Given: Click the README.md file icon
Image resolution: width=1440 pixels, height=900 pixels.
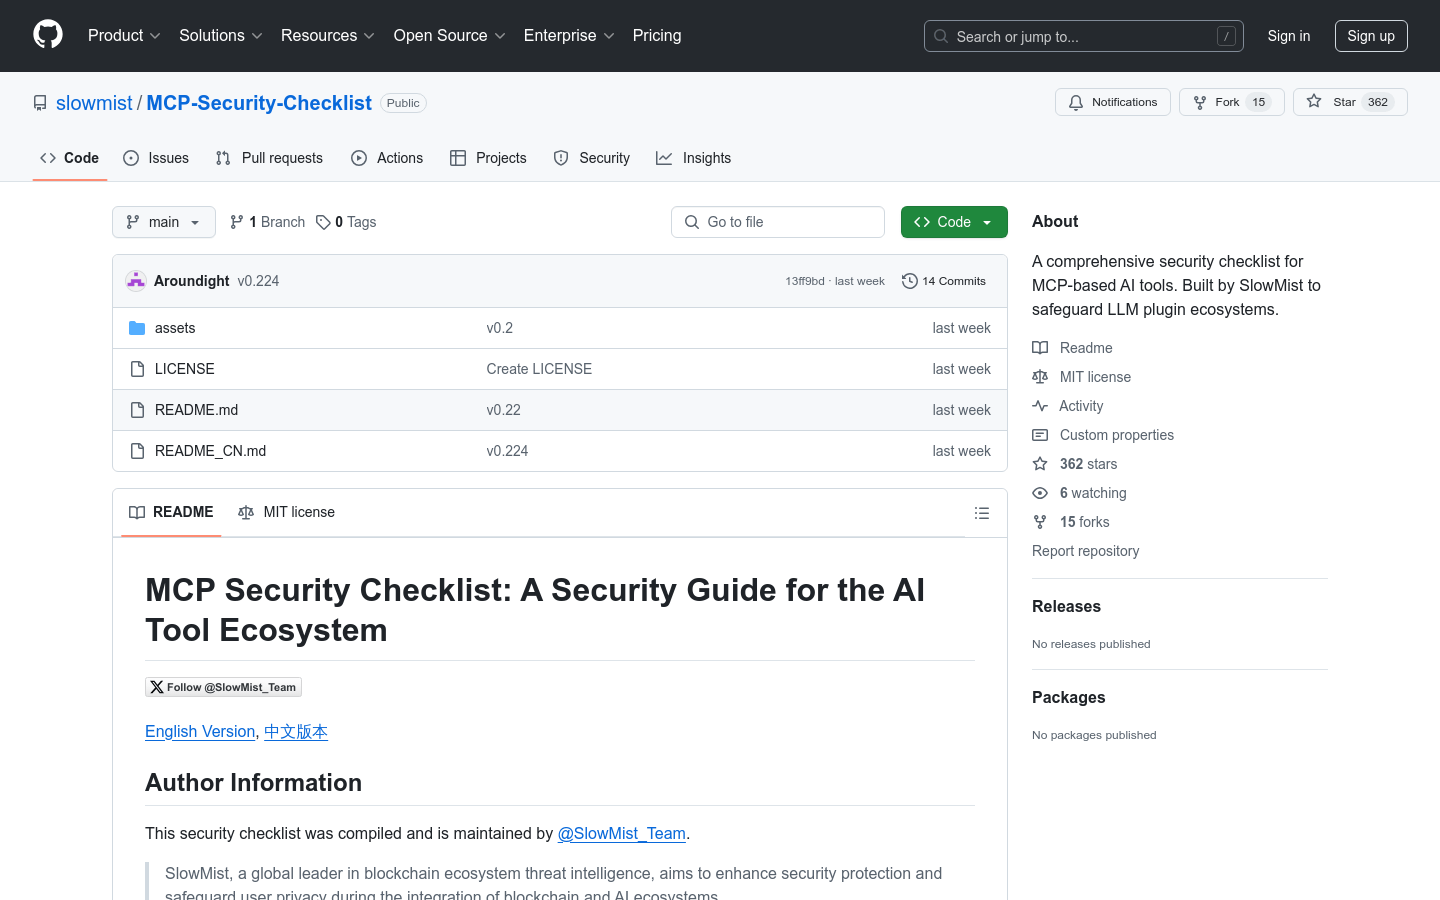Looking at the screenshot, I should 137,410.
